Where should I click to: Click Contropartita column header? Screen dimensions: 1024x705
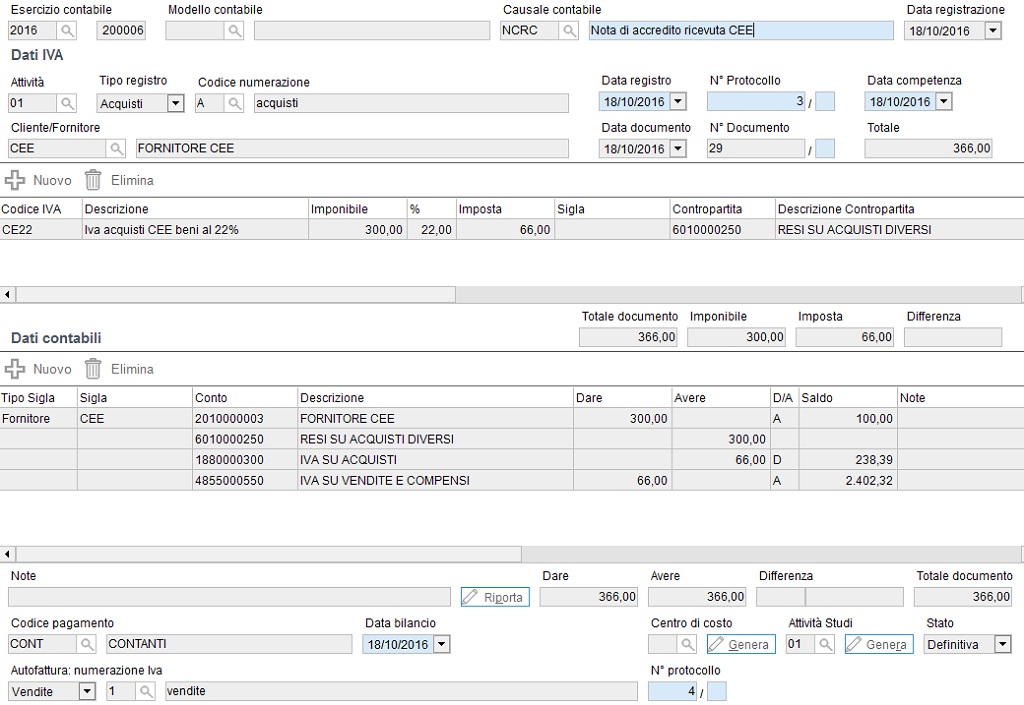pos(722,209)
